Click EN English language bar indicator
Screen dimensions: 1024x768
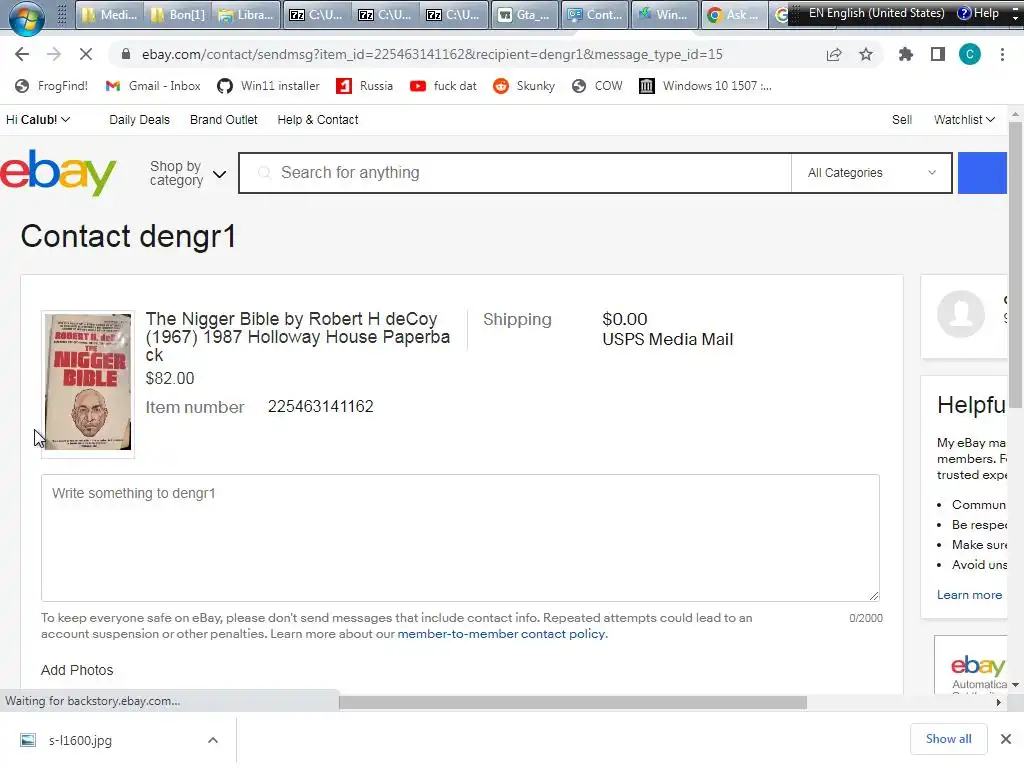[x=875, y=13]
